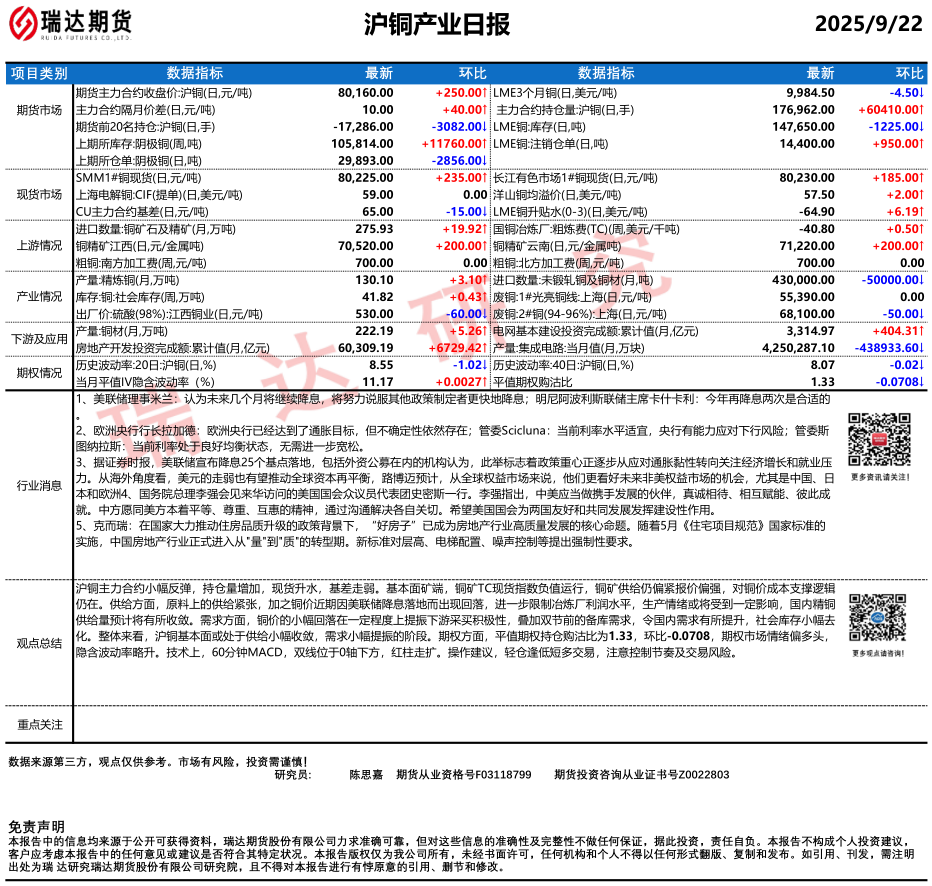Select the 期权情况 category cell
The width and height of the screenshot is (932, 886).
coord(39,373)
